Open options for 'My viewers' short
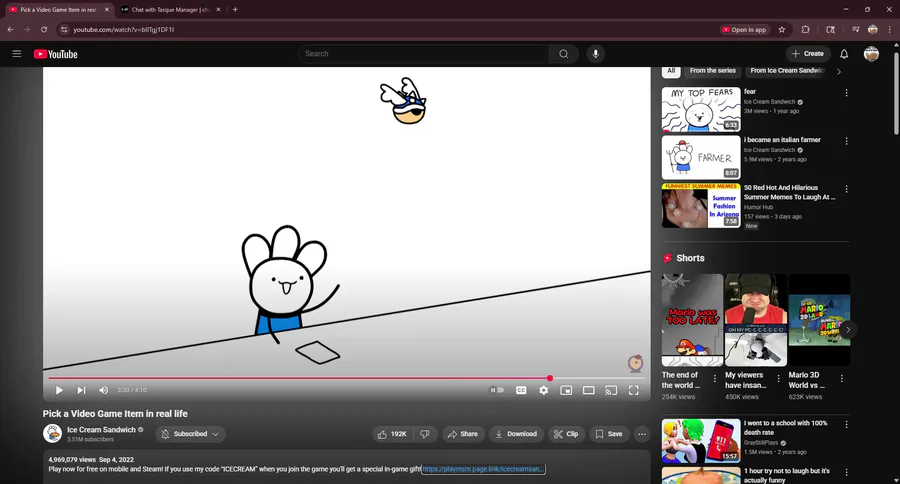Viewport: 900px width, 484px height. click(x=778, y=378)
